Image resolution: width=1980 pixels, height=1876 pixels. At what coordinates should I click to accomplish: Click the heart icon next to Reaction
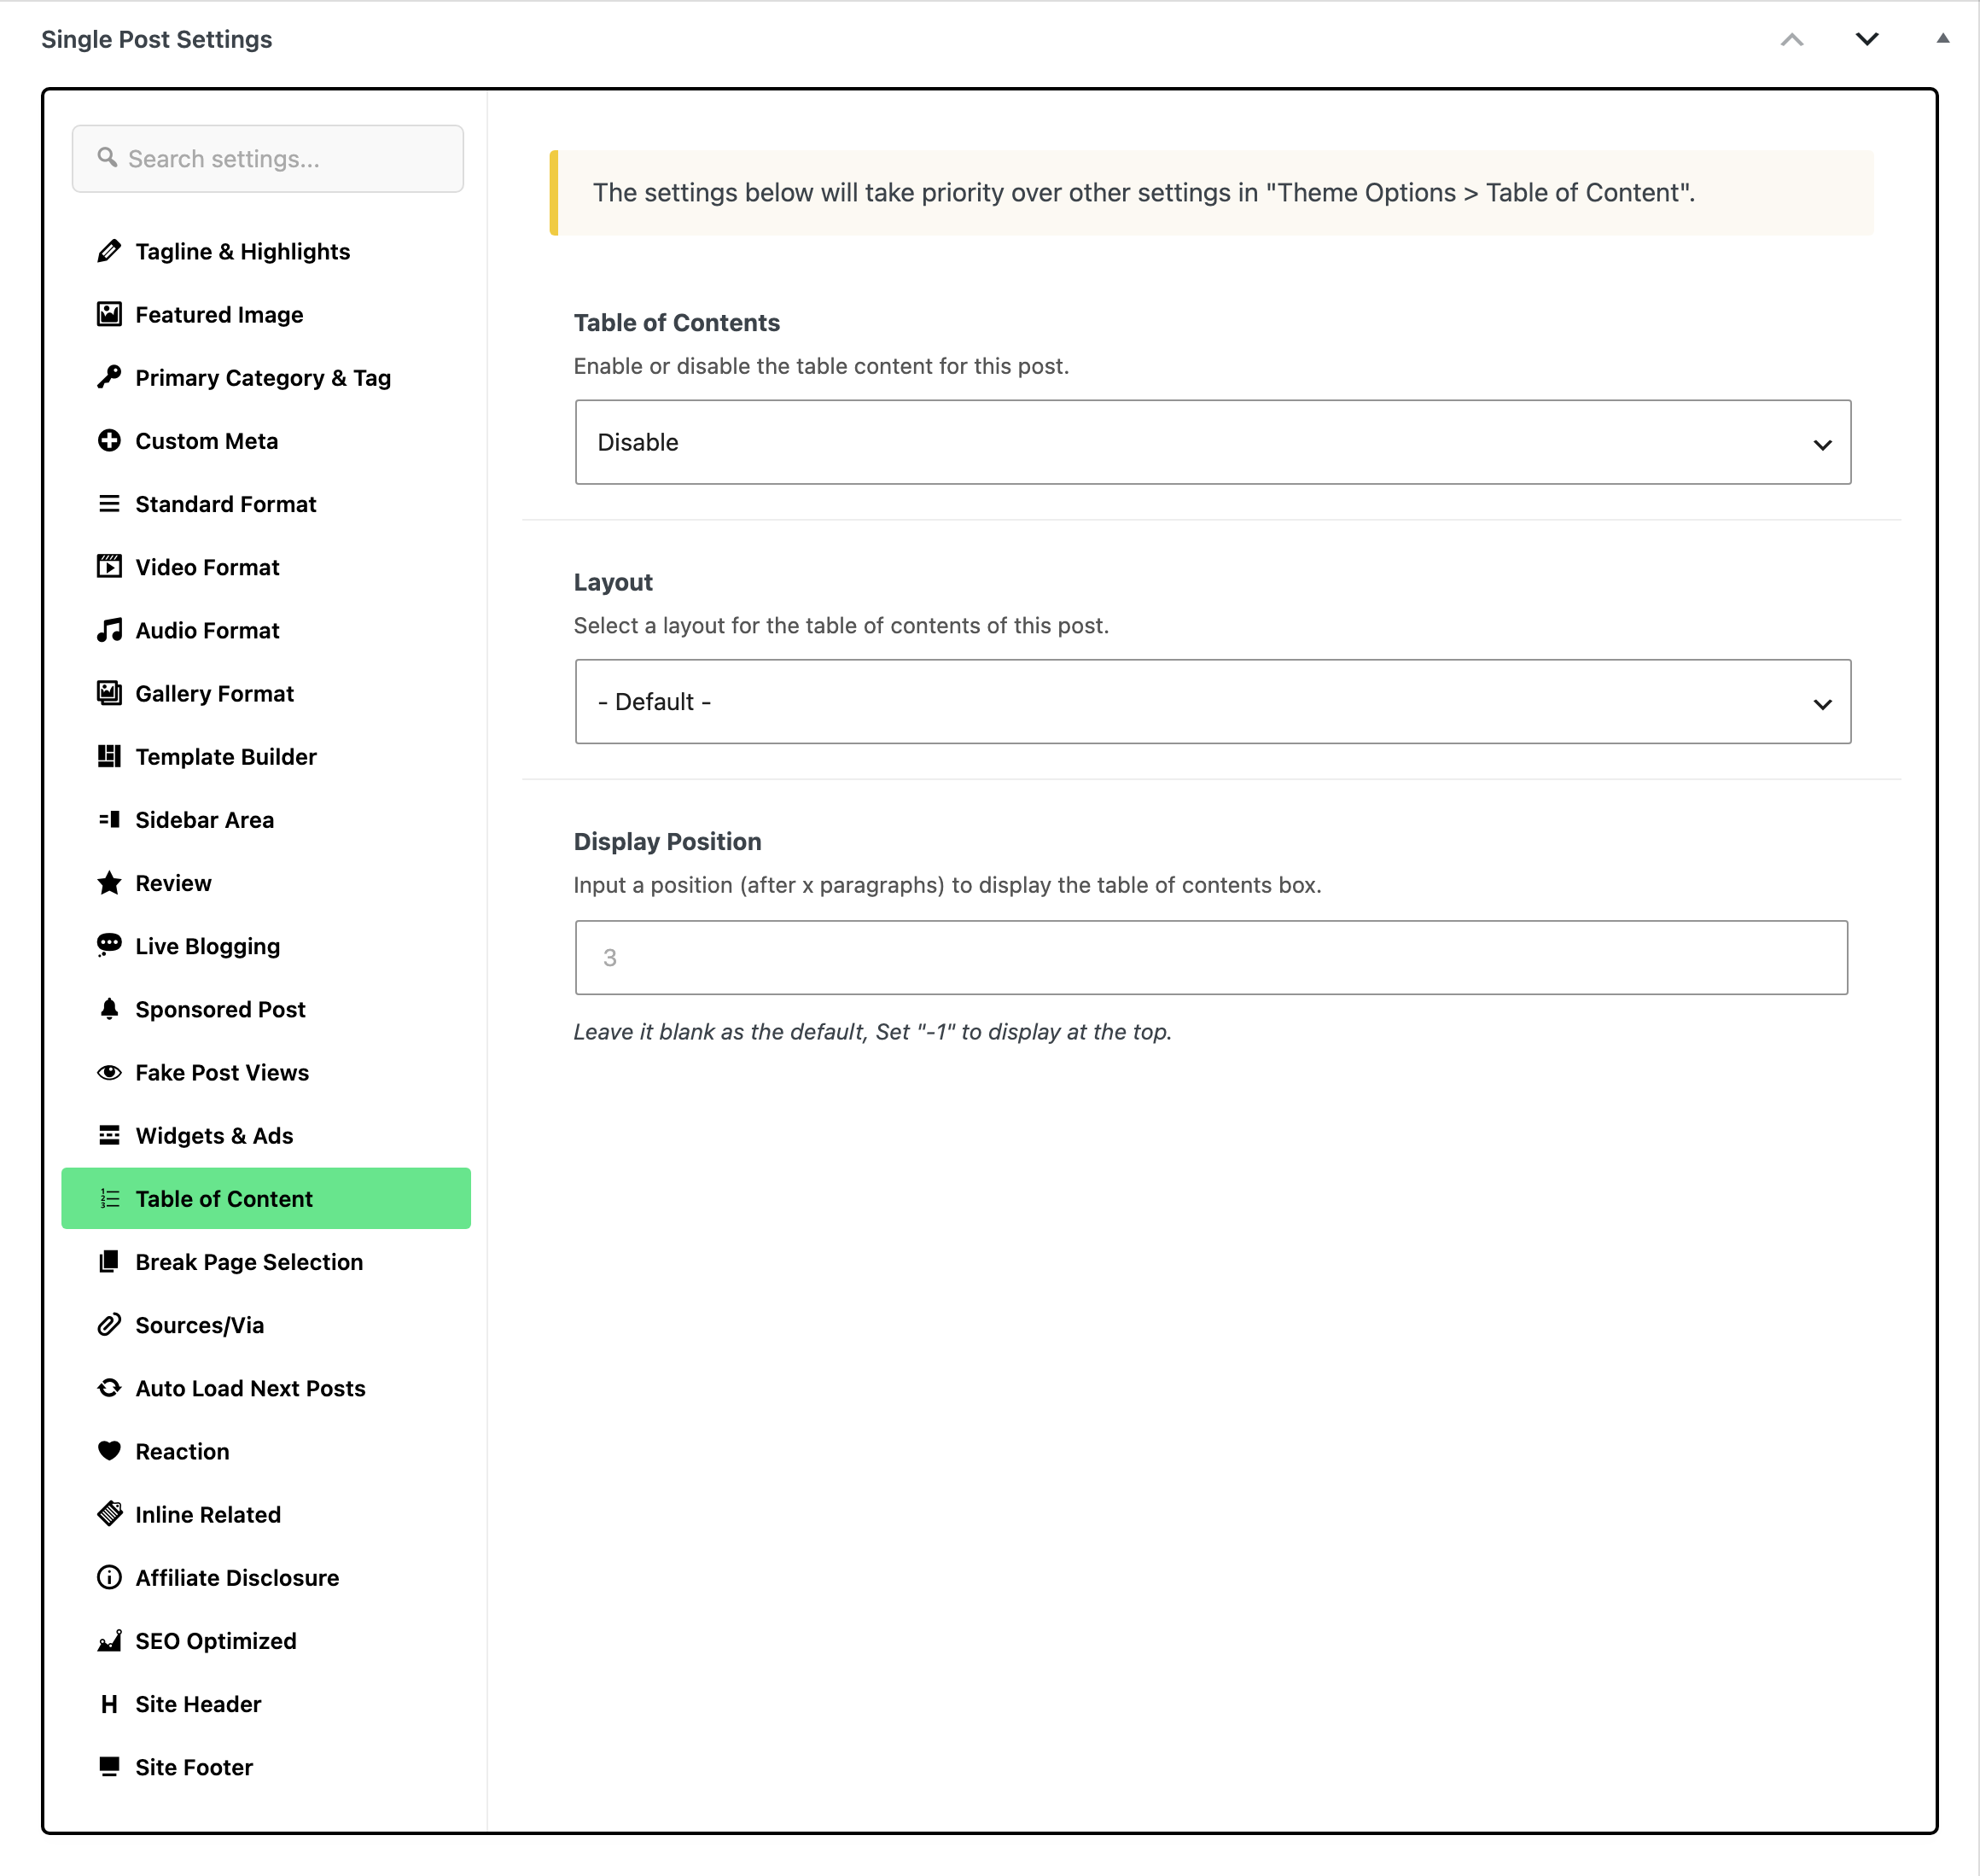109,1451
